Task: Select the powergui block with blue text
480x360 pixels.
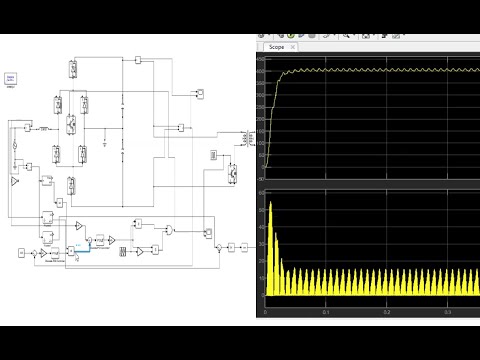Action: click(x=10, y=79)
